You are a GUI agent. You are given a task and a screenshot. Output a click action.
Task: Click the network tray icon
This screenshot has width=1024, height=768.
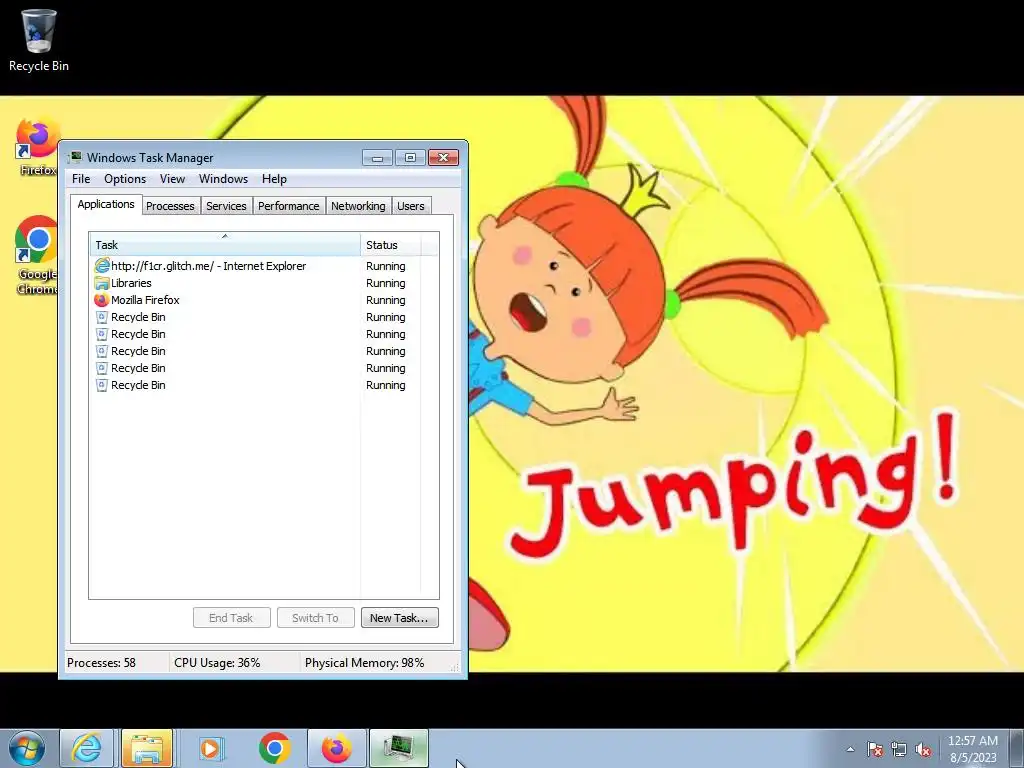[899, 749]
